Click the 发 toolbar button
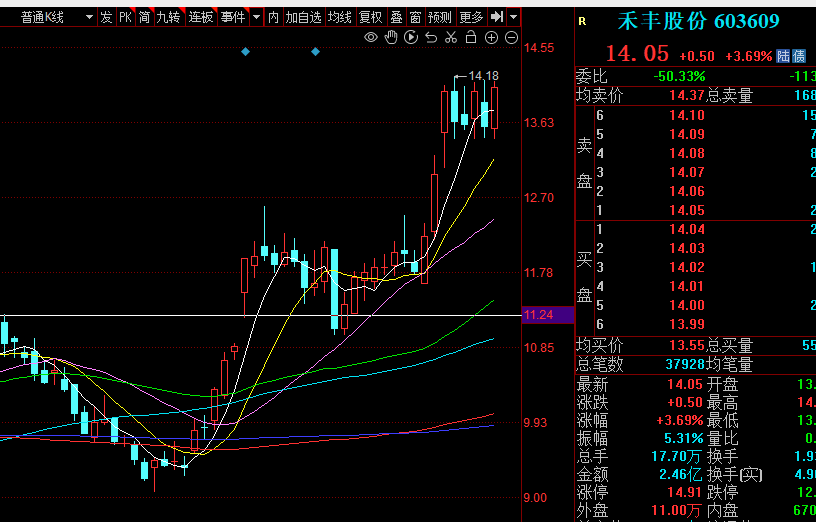 [x=106, y=18]
